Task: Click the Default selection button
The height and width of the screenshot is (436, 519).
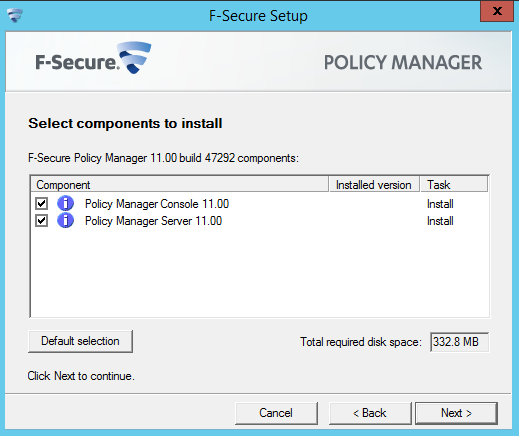Action: (x=80, y=341)
